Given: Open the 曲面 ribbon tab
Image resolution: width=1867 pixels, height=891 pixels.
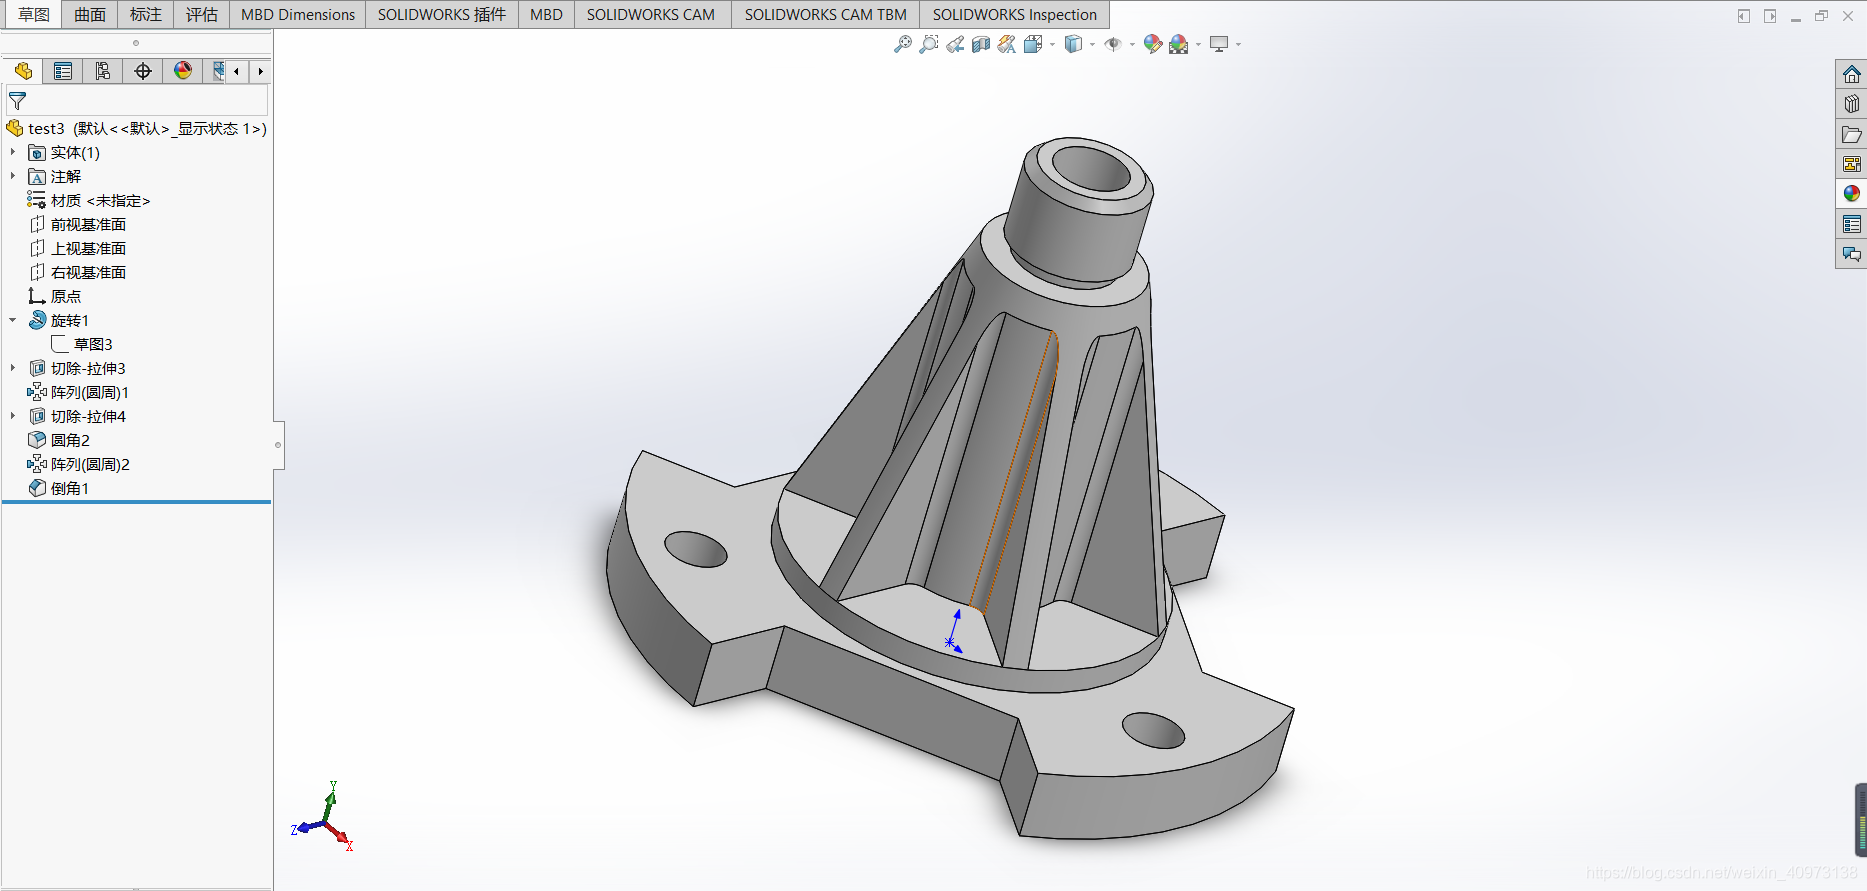Looking at the screenshot, I should coord(90,14).
